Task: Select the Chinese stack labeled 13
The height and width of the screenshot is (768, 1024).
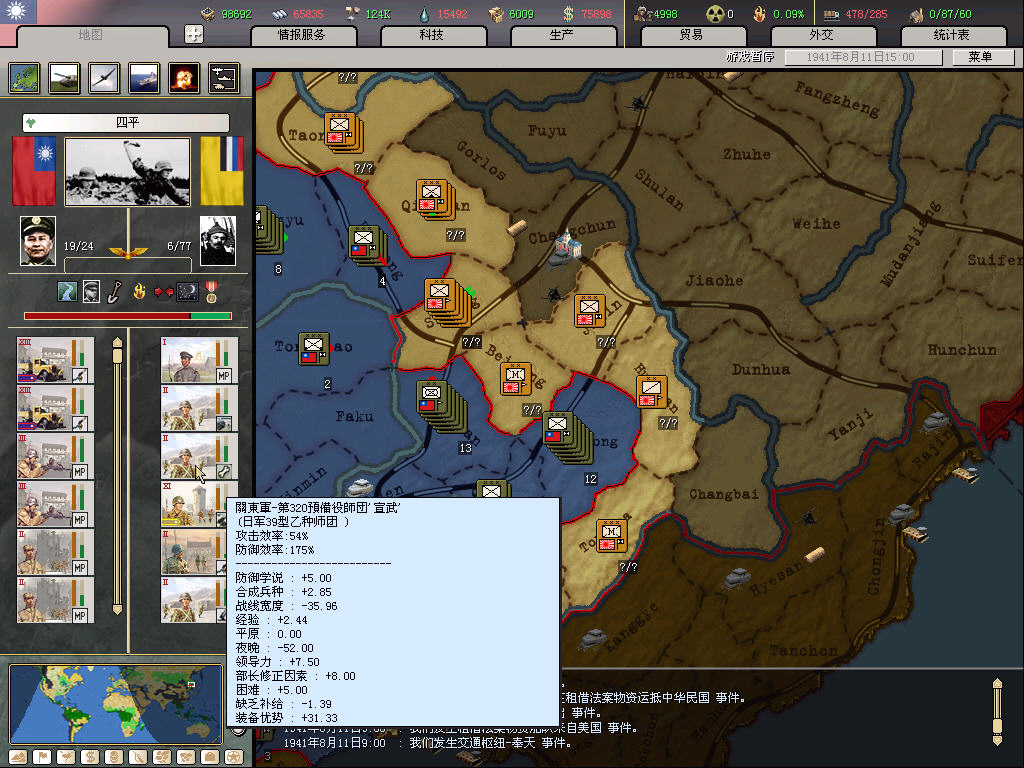Action: pos(443,407)
